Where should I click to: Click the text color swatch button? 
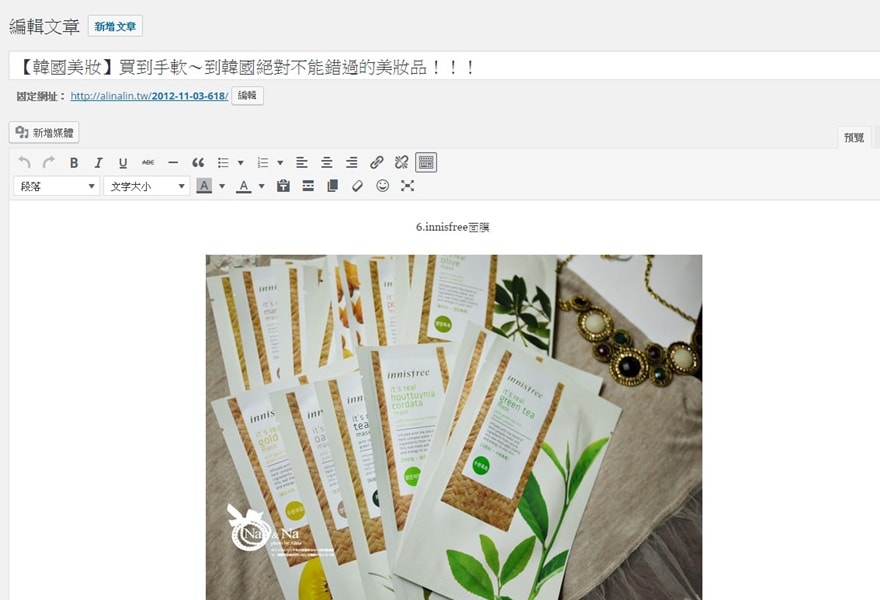(243, 186)
